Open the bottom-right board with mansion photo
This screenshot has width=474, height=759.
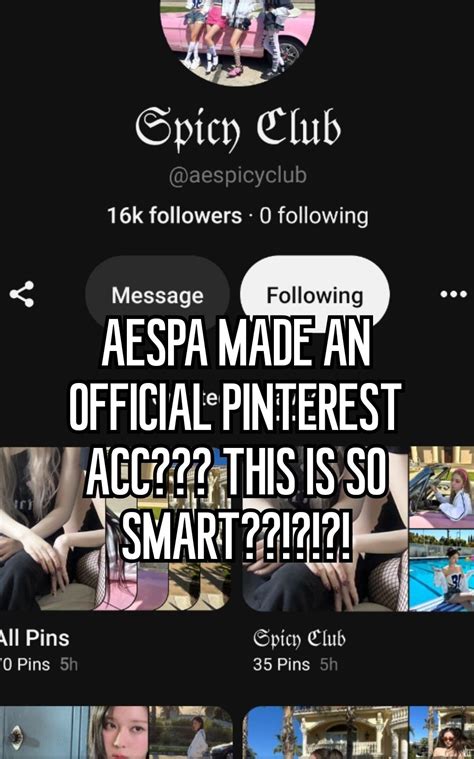(x=325, y=732)
